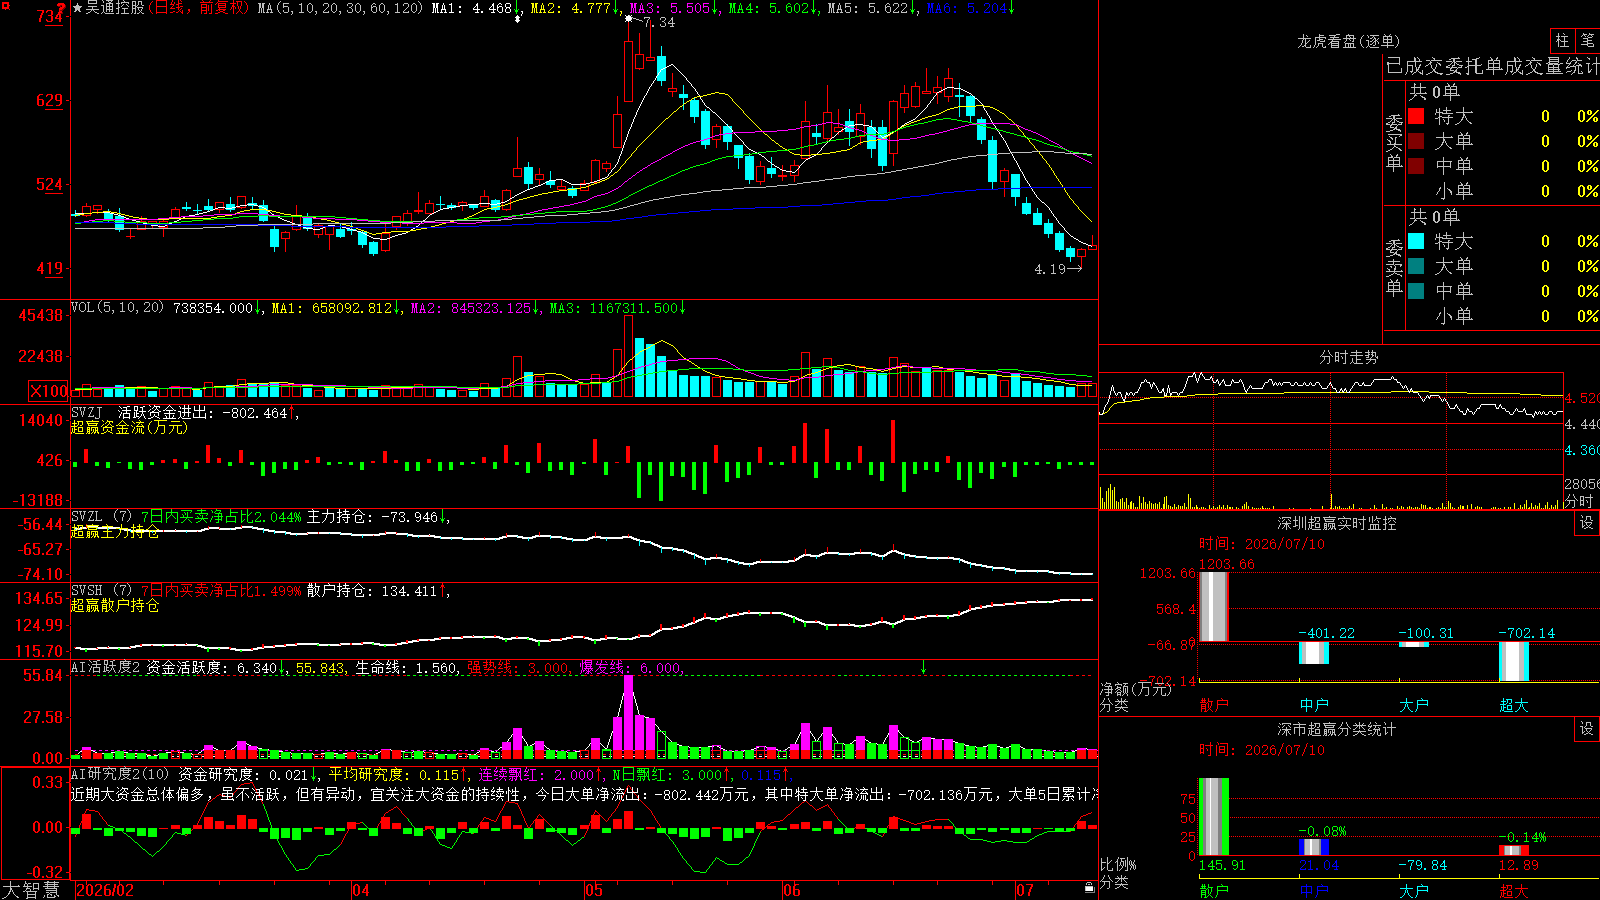
Task: Click the 145.91 value in 深市超赢分类统计
Action: pos(1223,865)
